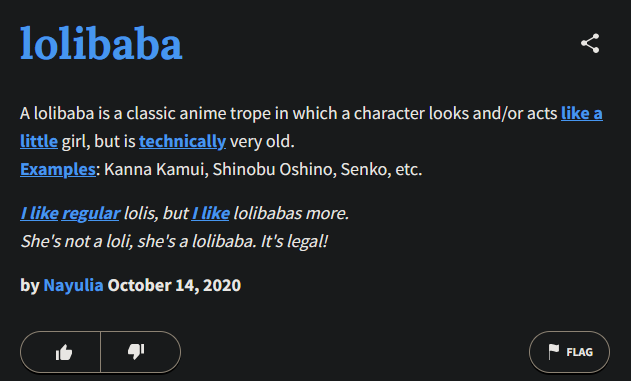Open the 'little' linked word
The image size is (631, 381).
point(39,141)
